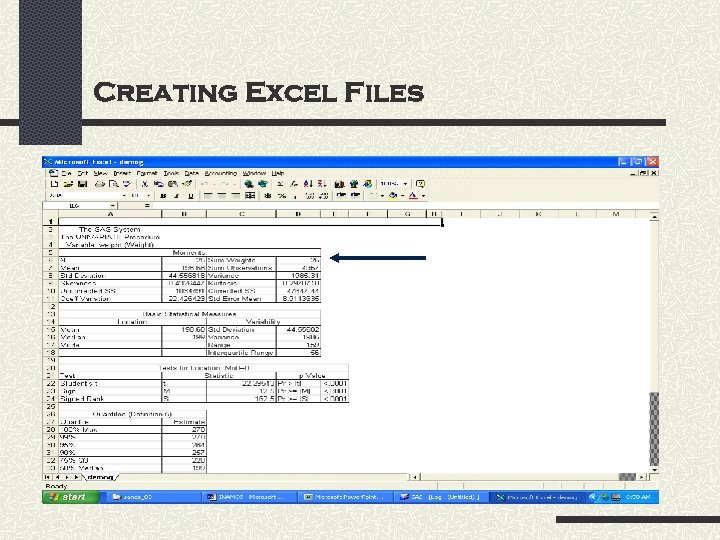
Task: Click the New workbook icon
Action: [54, 184]
